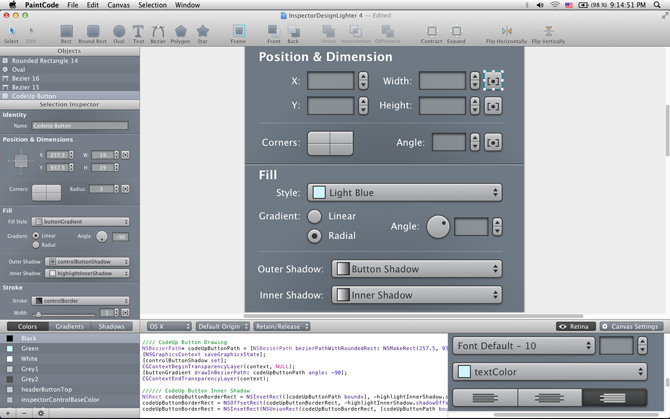Screen dimensions: 670x419
Task: Open controlBorder Stroke dropdown
Action: [x=80, y=301]
